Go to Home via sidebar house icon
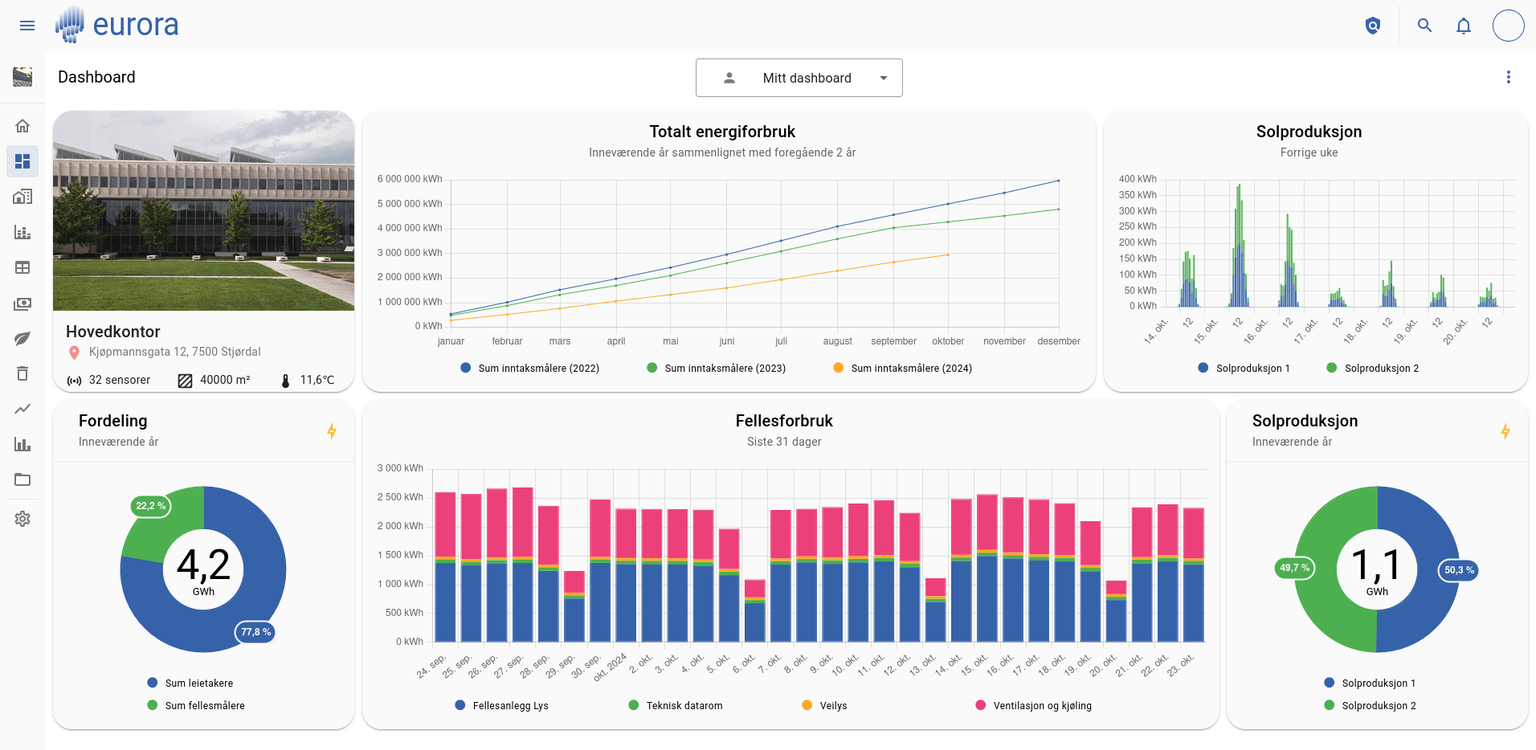 (22, 126)
